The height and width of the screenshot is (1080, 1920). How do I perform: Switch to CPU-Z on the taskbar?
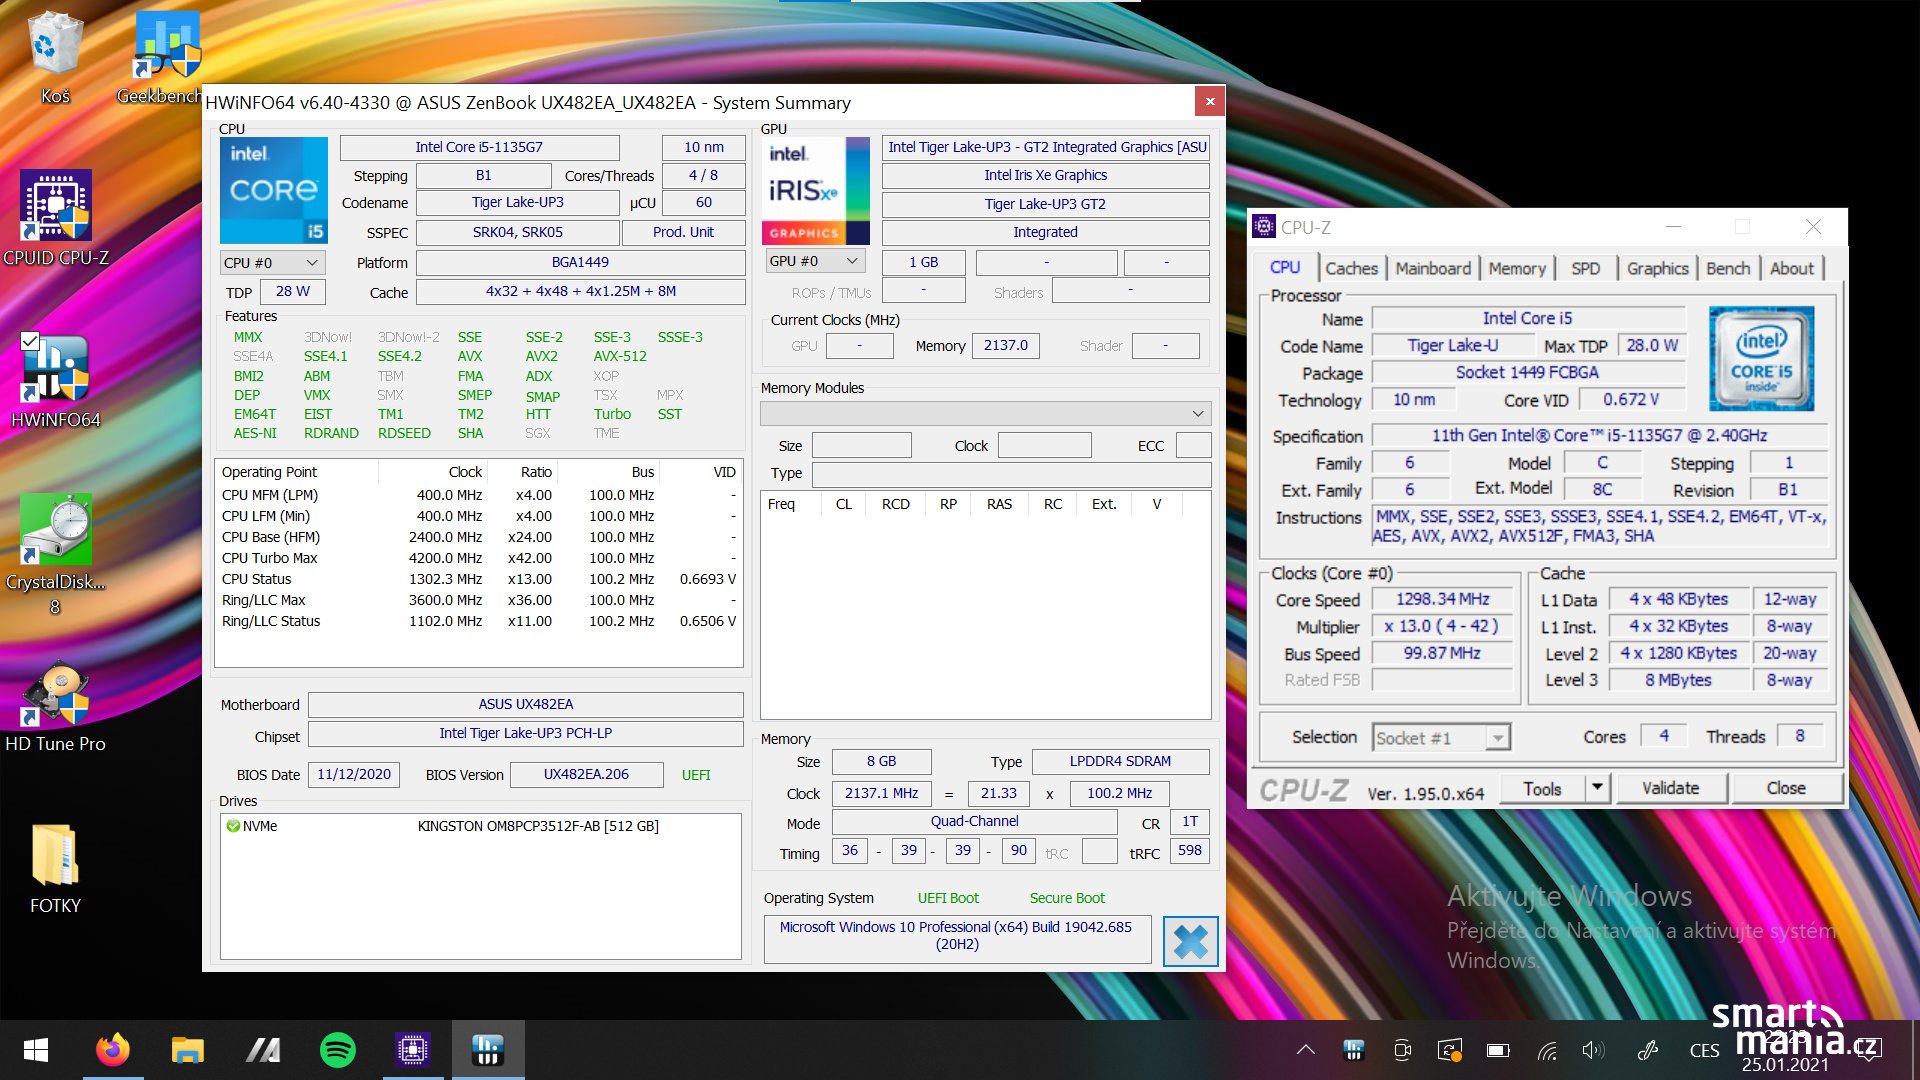(413, 1050)
